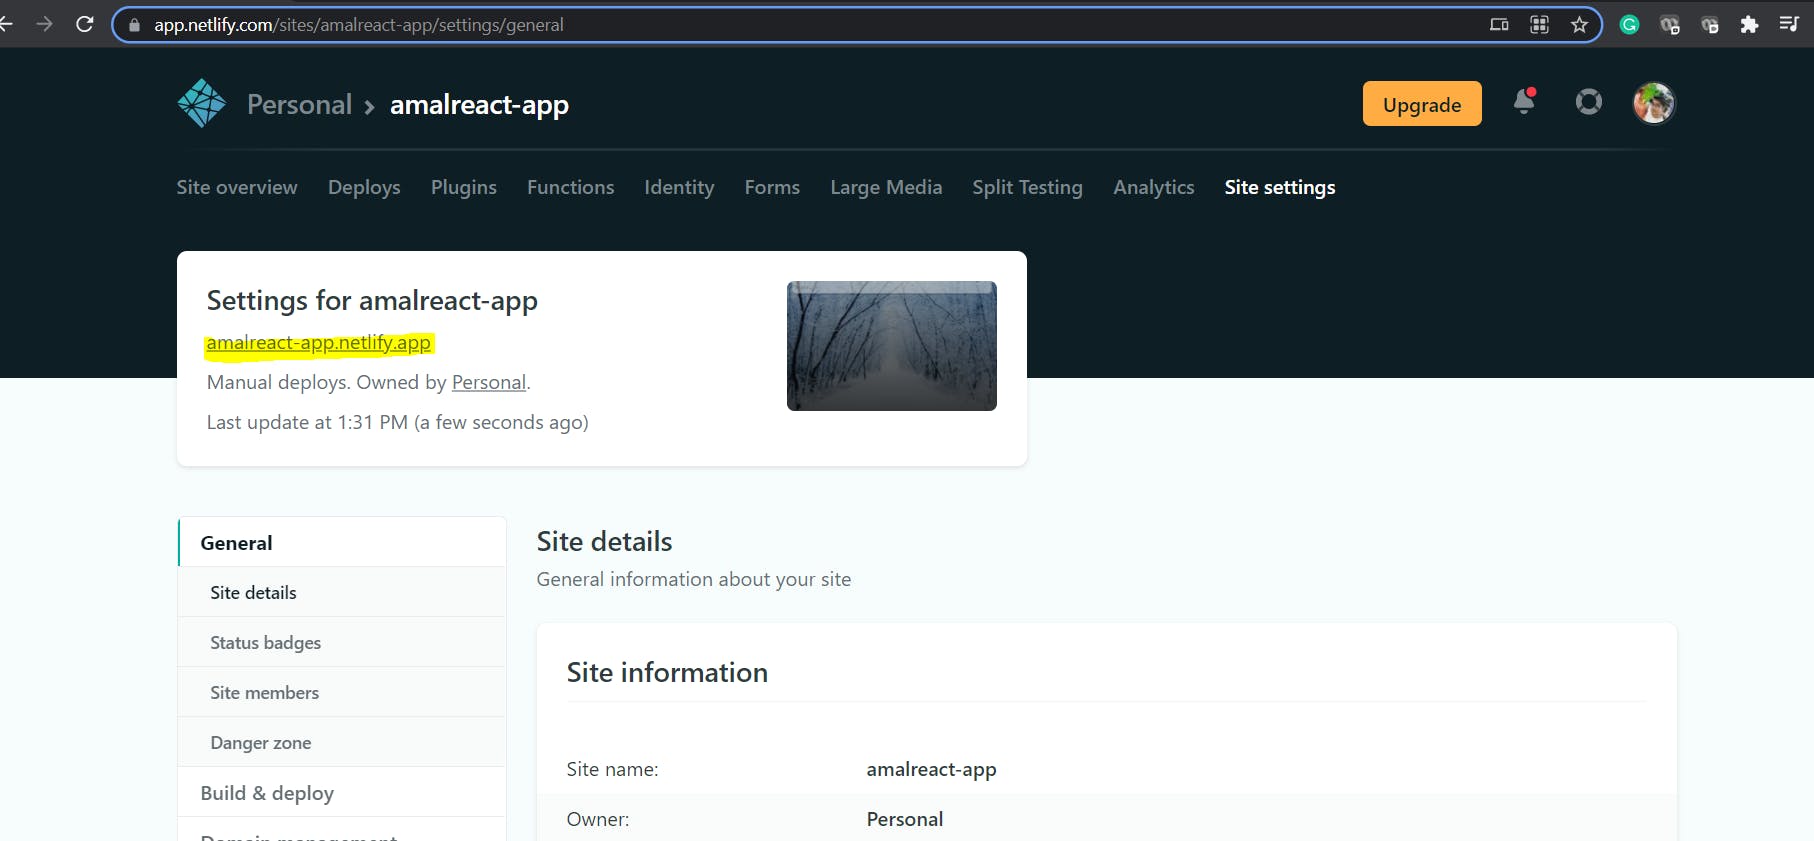Jump to Site details in sidebar
Viewport: 1814px width, 841px height.
click(x=342, y=592)
